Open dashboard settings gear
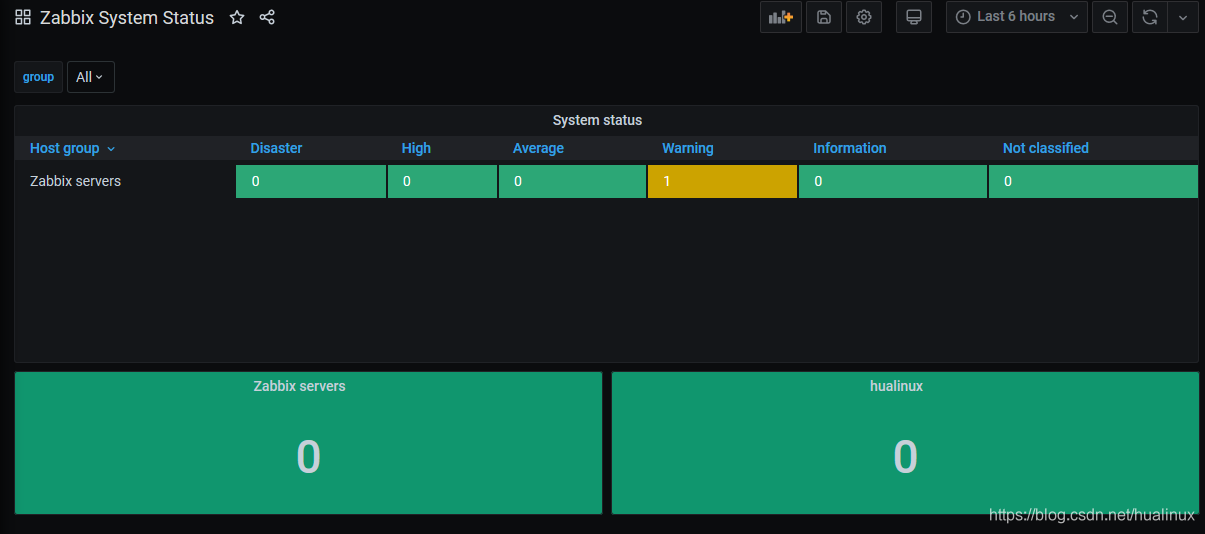 (x=864, y=17)
